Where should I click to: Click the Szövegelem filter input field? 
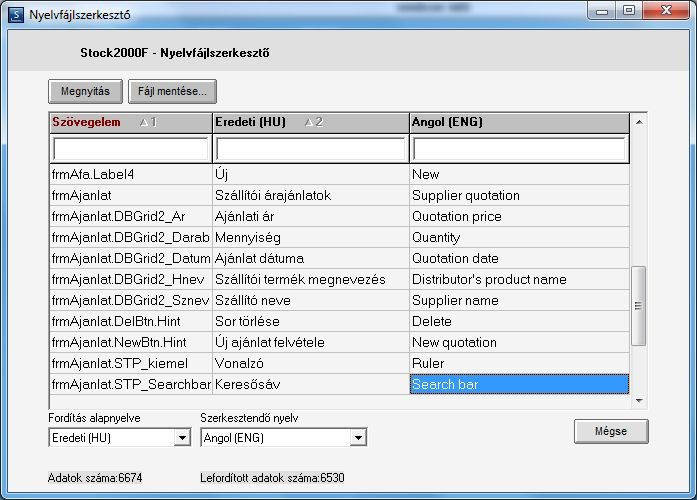pos(131,149)
